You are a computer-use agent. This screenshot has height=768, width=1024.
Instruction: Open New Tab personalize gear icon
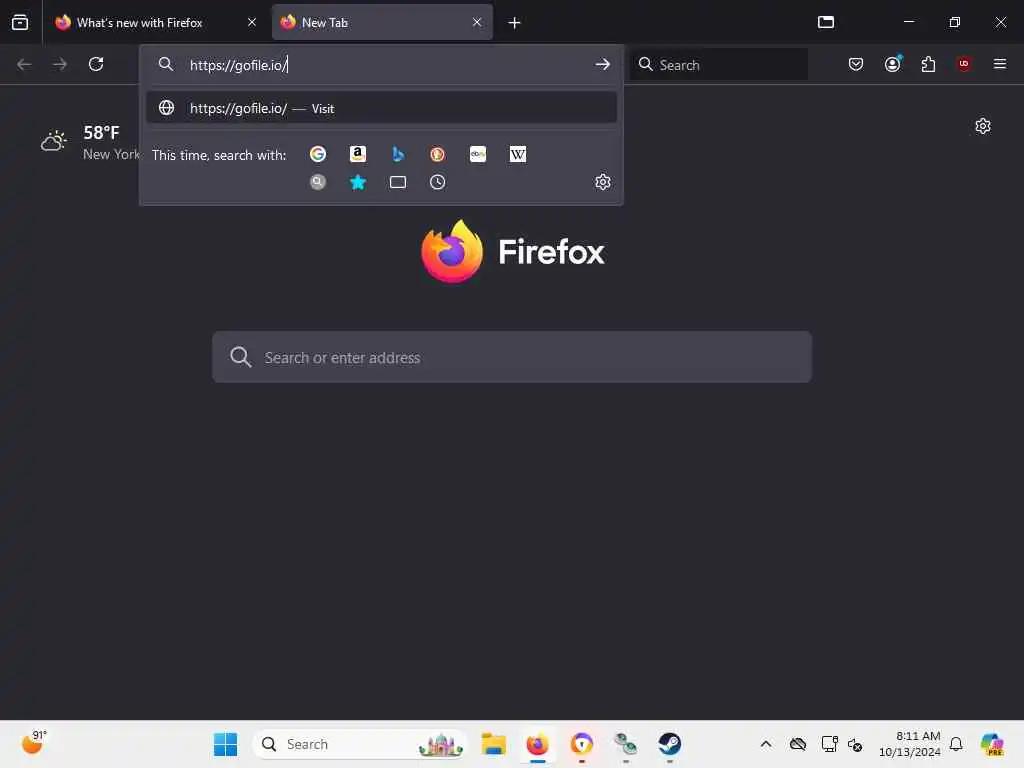[983, 126]
